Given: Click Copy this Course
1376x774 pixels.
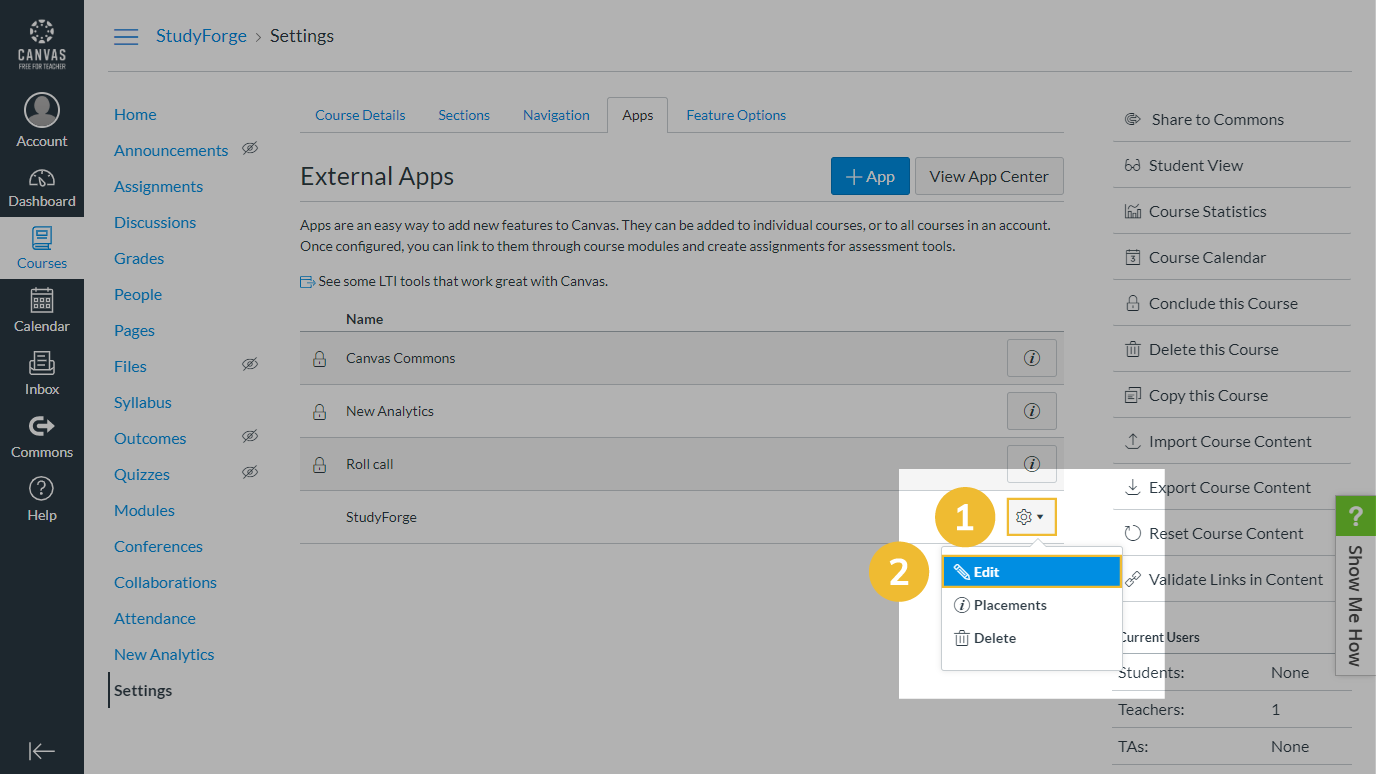Looking at the screenshot, I should click(1196, 395).
